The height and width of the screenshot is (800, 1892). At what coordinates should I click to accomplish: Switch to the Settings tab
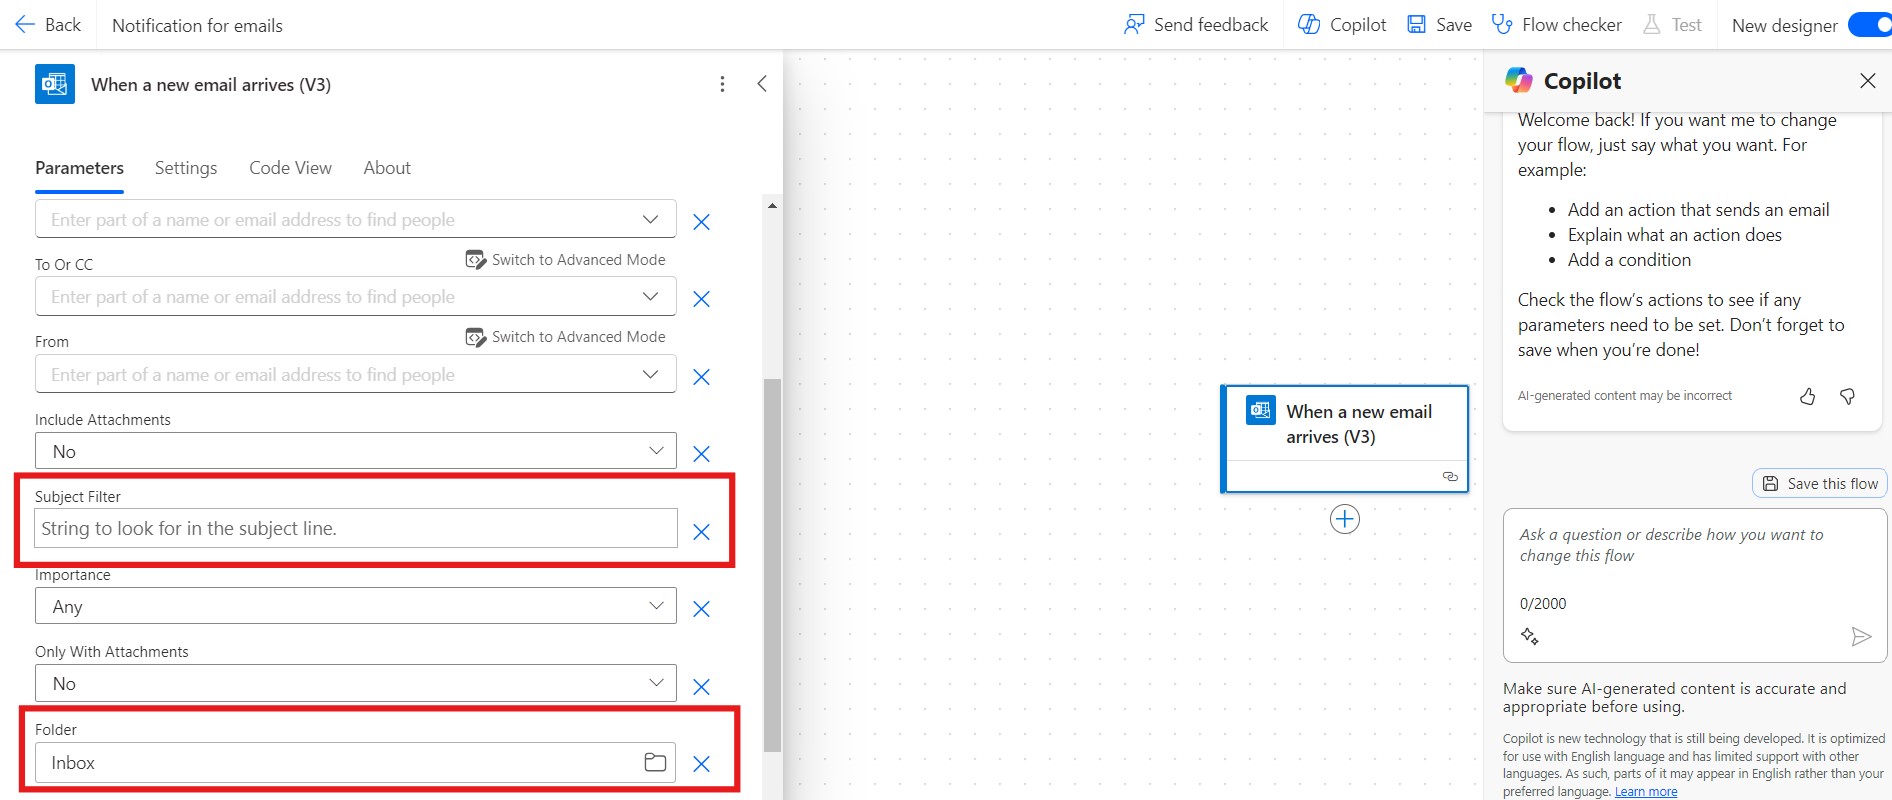[186, 168]
